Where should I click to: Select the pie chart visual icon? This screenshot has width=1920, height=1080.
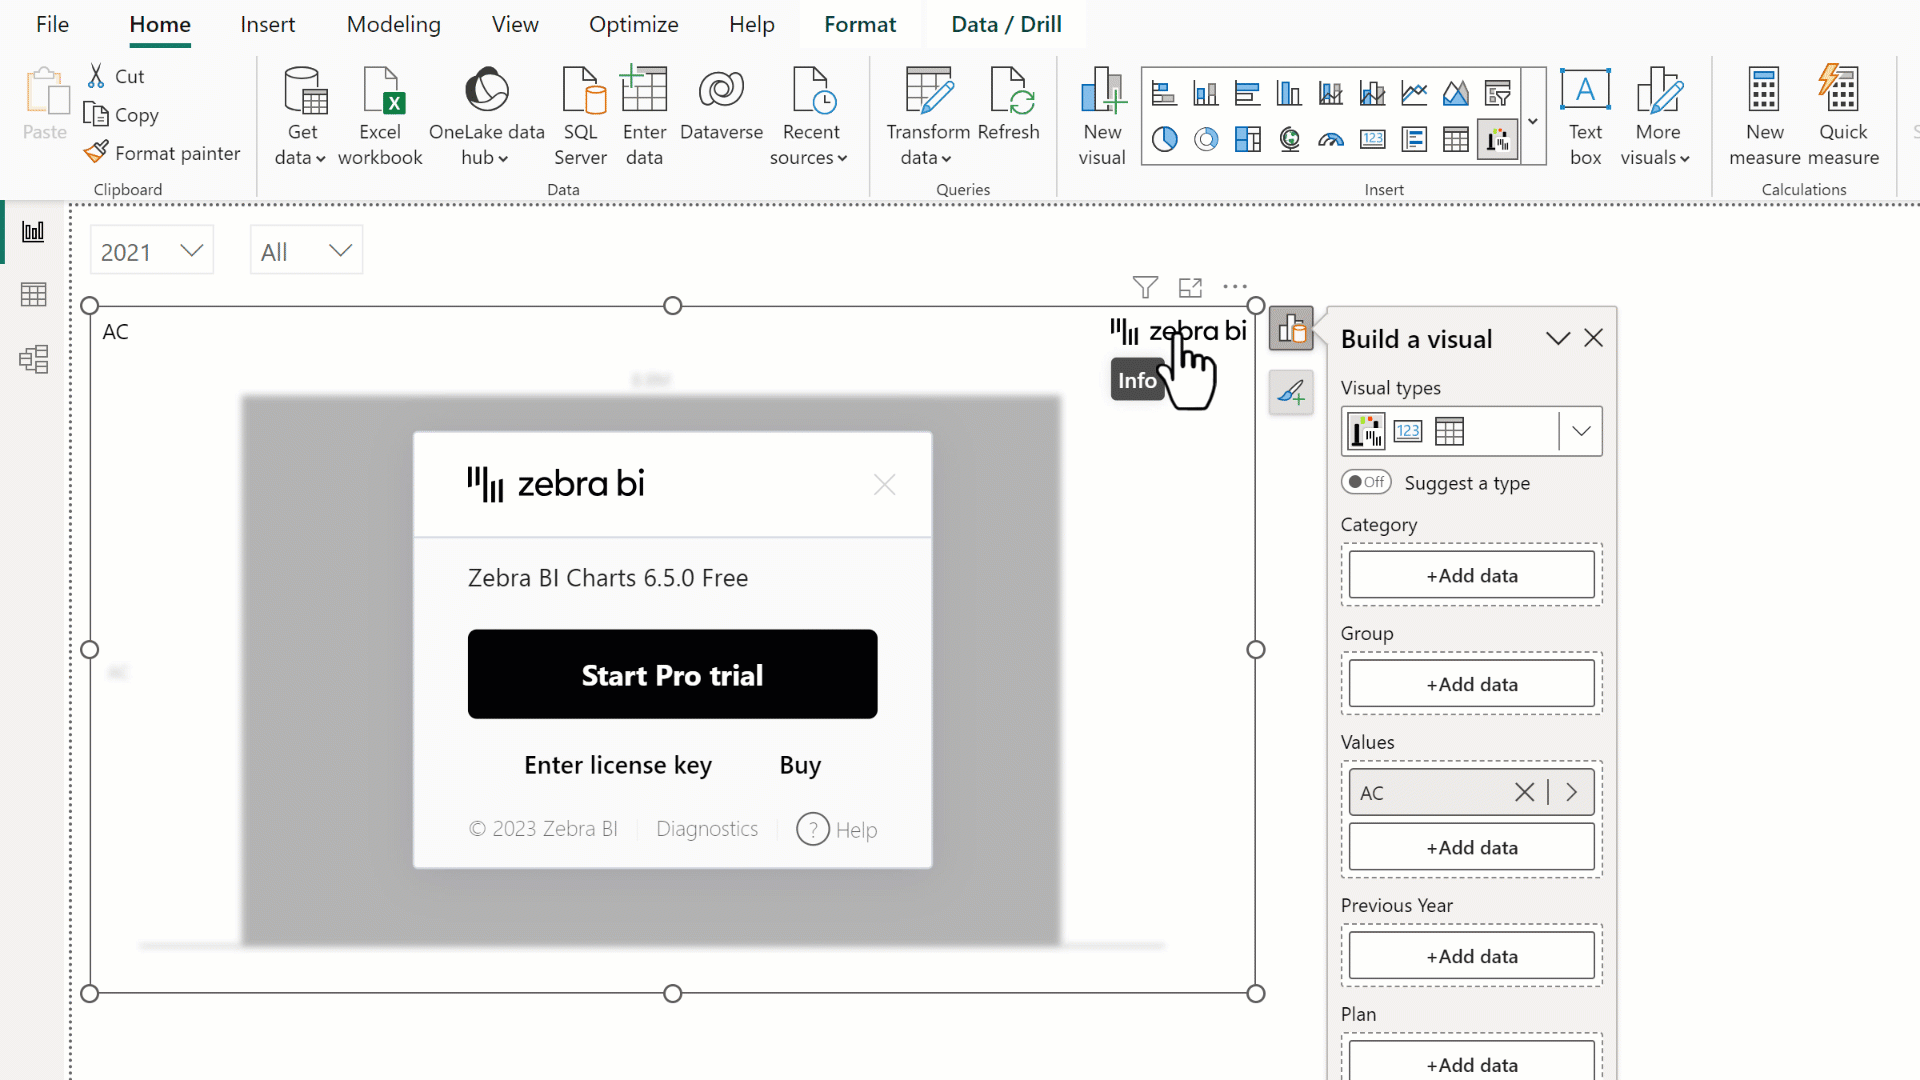[x=1164, y=139]
